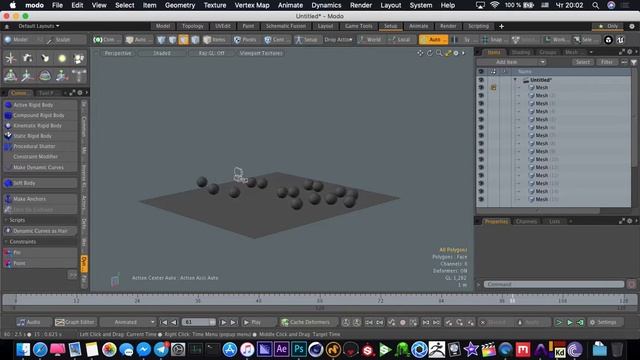Add a Kinematic Rigid Body
Screen dimensions: 640x360
coord(40,126)
